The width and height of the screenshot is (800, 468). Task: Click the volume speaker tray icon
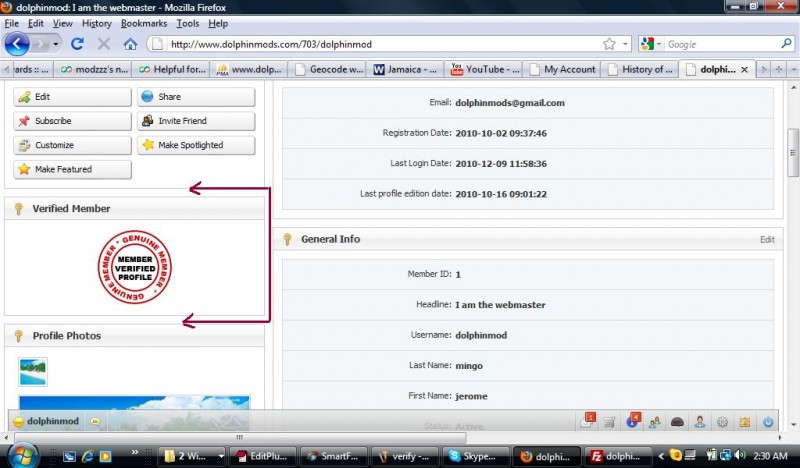[739, 455]
